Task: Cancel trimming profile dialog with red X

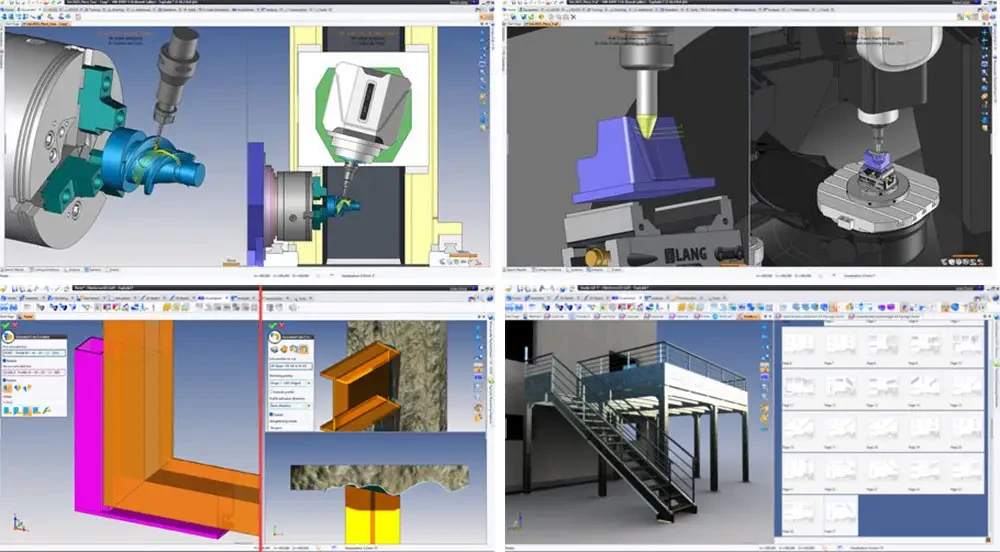Action: tap(282, 325)
